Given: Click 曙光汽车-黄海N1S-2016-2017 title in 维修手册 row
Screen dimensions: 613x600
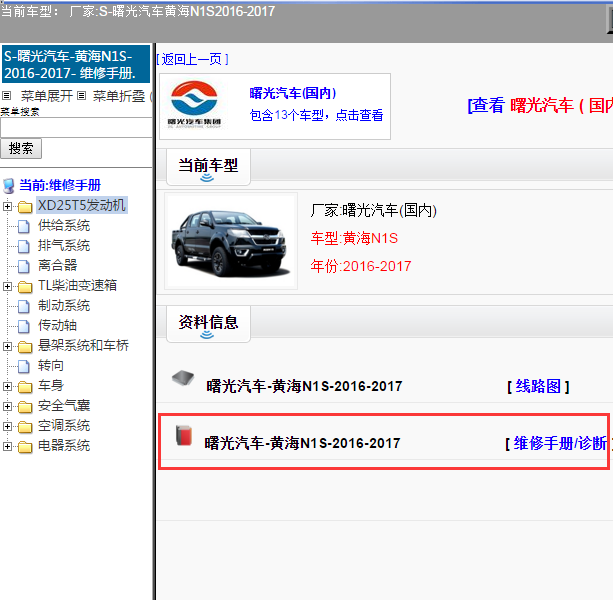Looking at the screenshot, I should [302, 444].
